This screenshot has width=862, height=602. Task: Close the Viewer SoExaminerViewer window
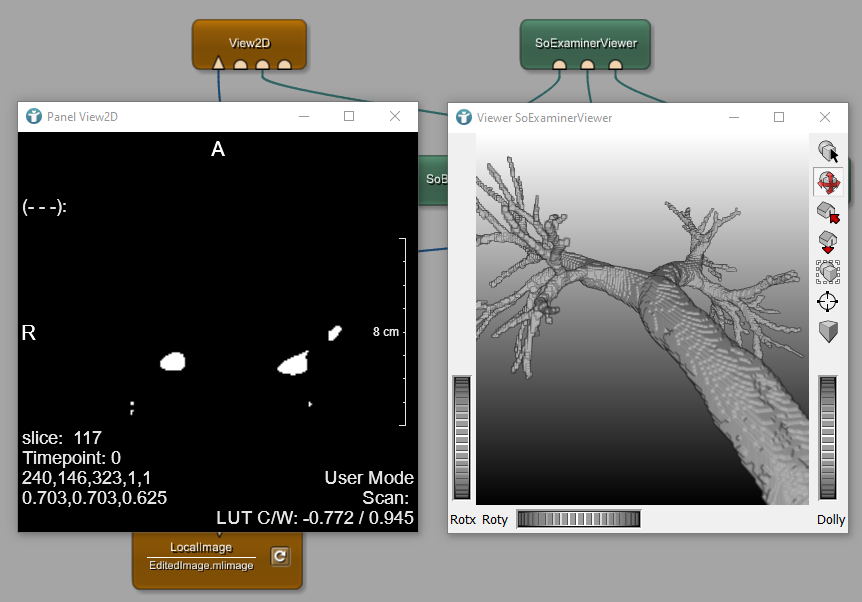(x=825, y=117)
